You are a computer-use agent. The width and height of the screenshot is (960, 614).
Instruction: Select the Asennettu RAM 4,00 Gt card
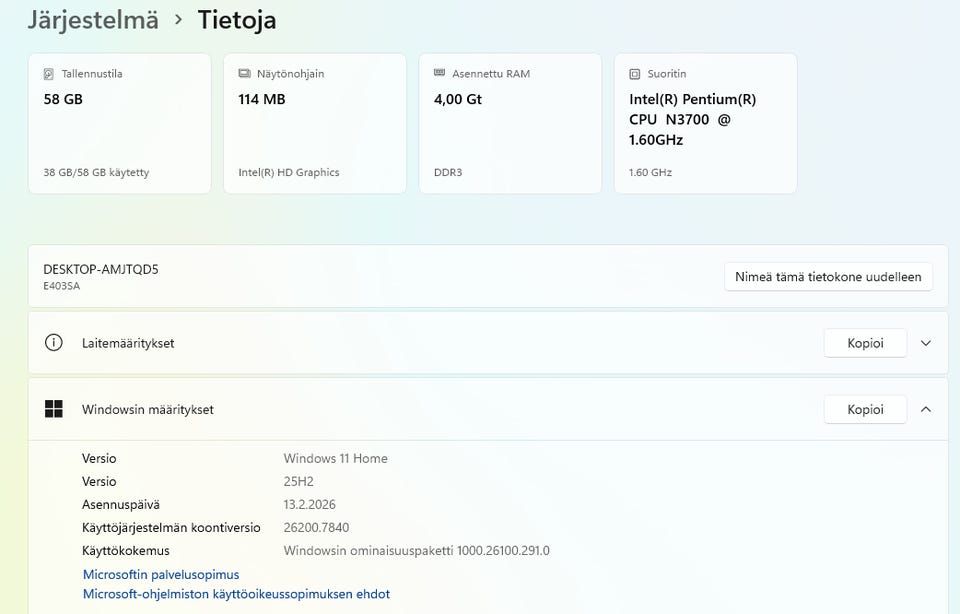click(510, 123)
